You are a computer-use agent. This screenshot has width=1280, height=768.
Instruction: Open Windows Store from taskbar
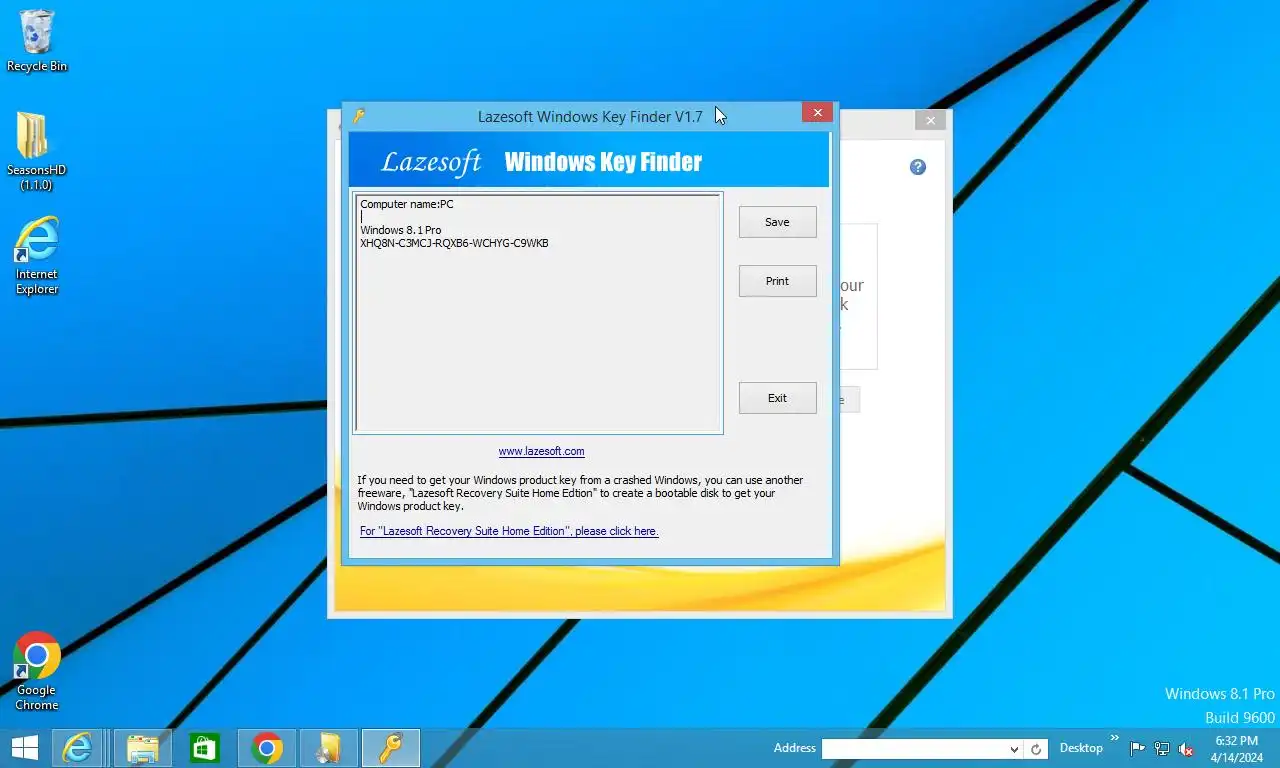coord(205,748)
